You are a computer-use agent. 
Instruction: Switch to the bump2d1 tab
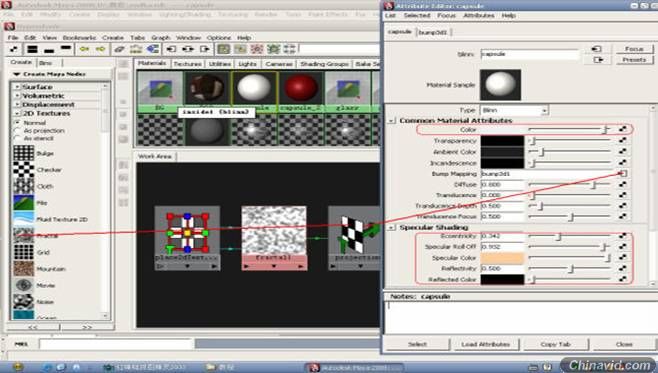pos(433,32)
